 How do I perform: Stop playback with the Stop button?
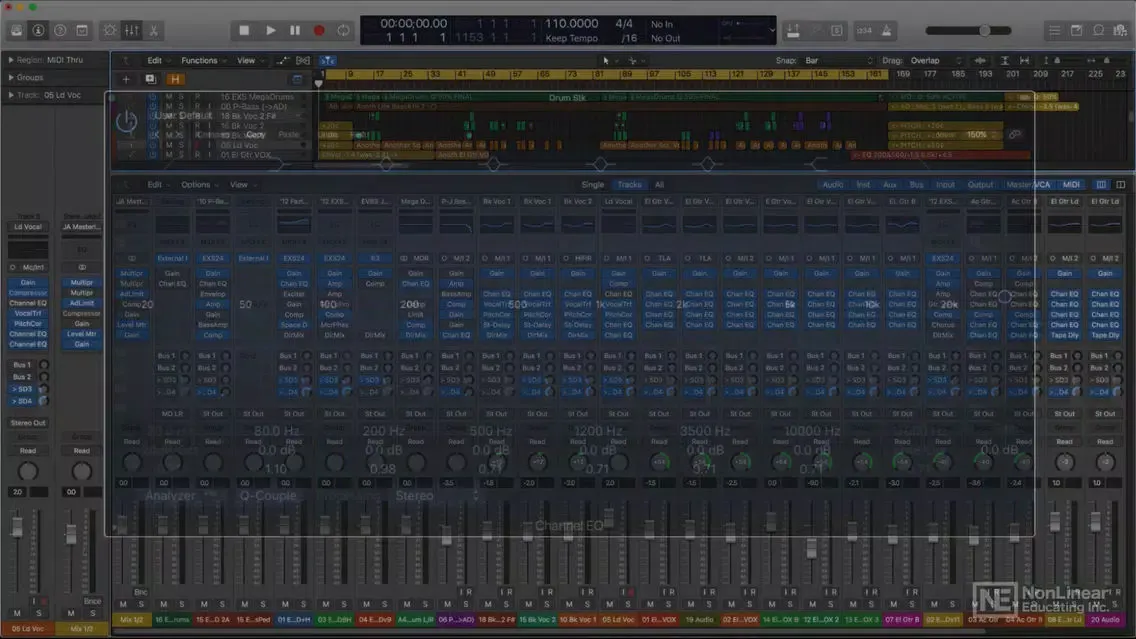tap(244, 30)
